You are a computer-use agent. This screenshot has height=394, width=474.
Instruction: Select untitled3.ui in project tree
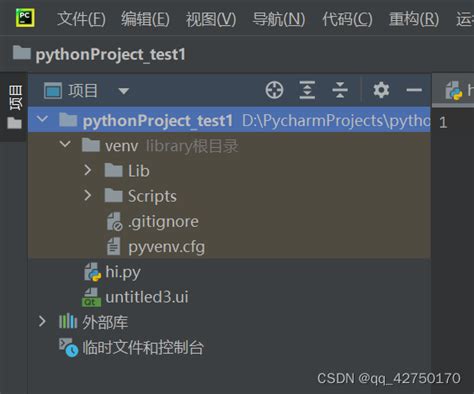point(147,297)
